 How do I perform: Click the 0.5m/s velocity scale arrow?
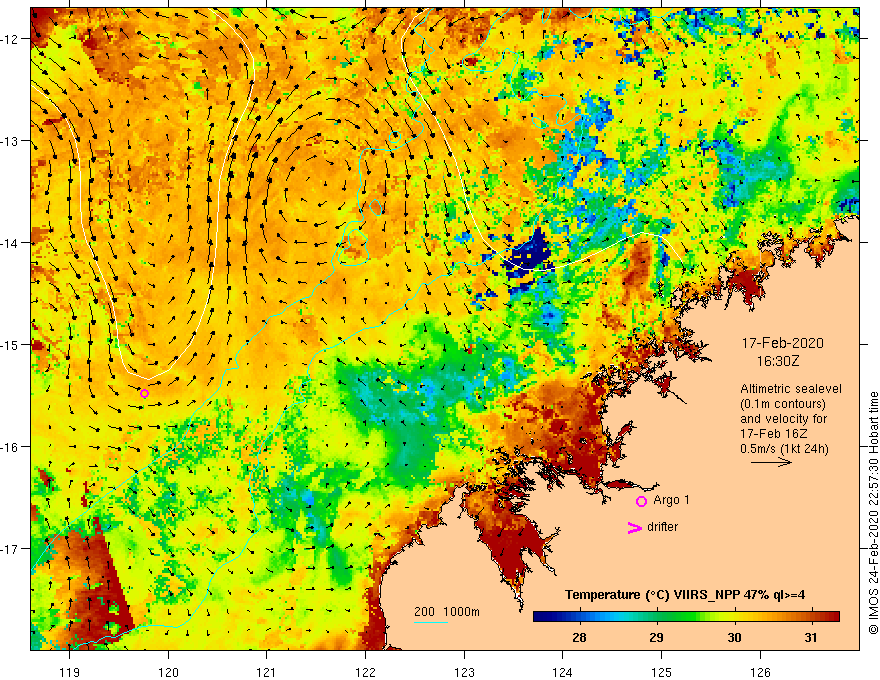point(771,462)
